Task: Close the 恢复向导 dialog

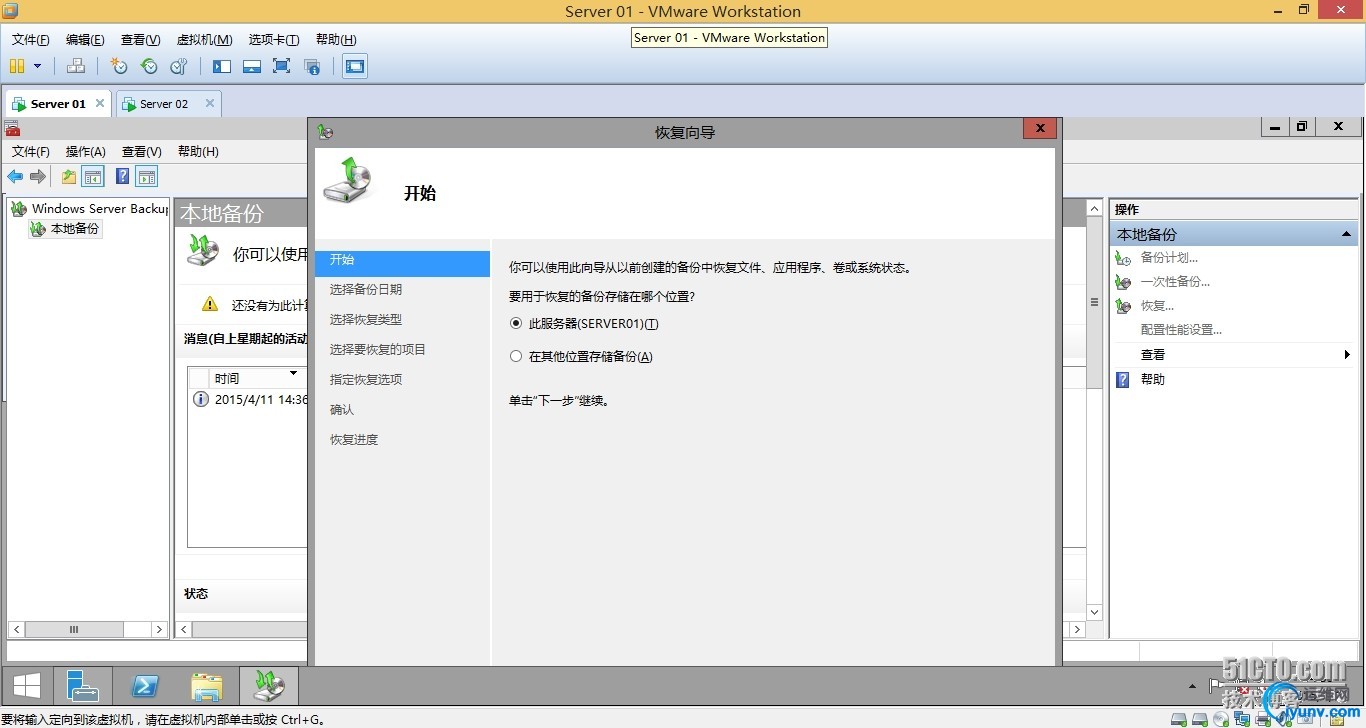Action: coord(1040,129)
